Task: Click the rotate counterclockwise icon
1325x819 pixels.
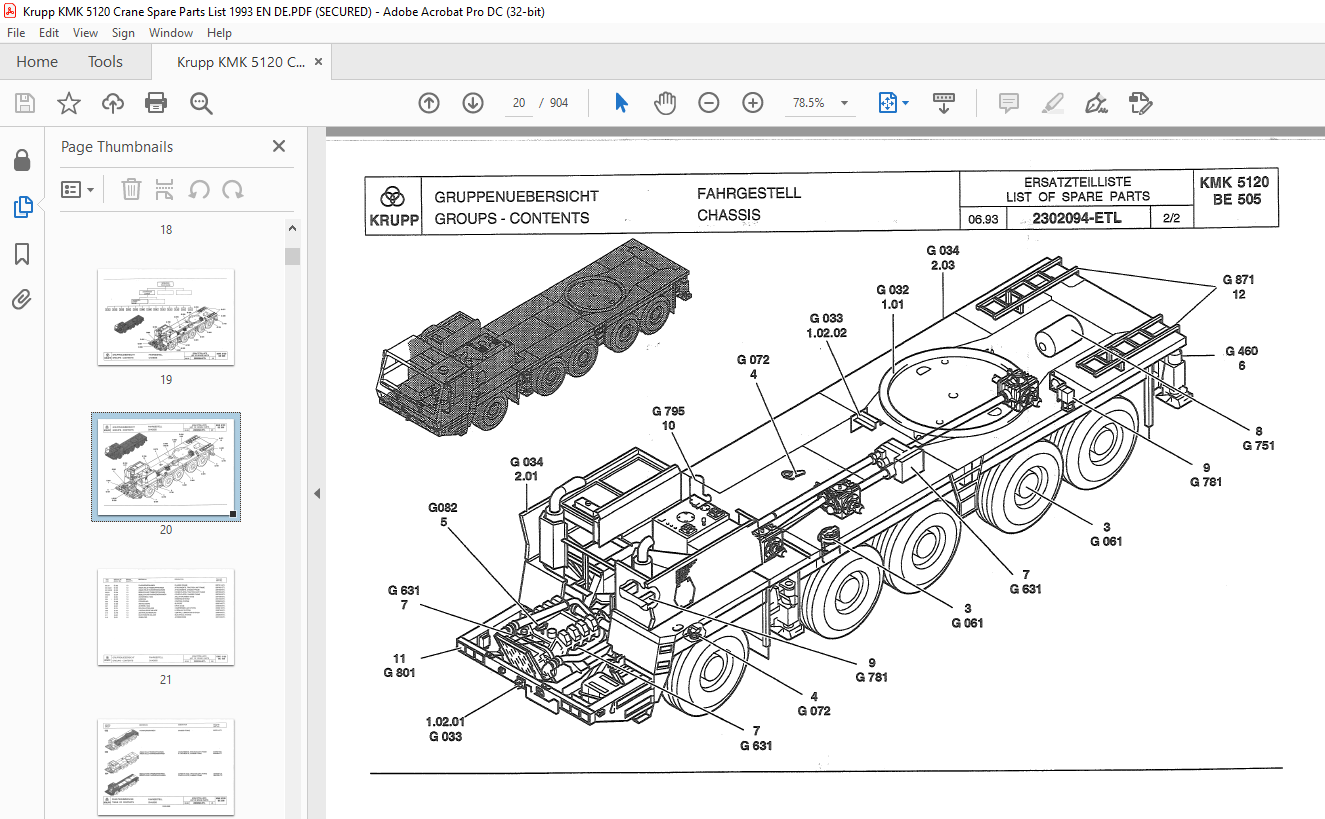Action: pyautogui.click(x=199, y=189)
